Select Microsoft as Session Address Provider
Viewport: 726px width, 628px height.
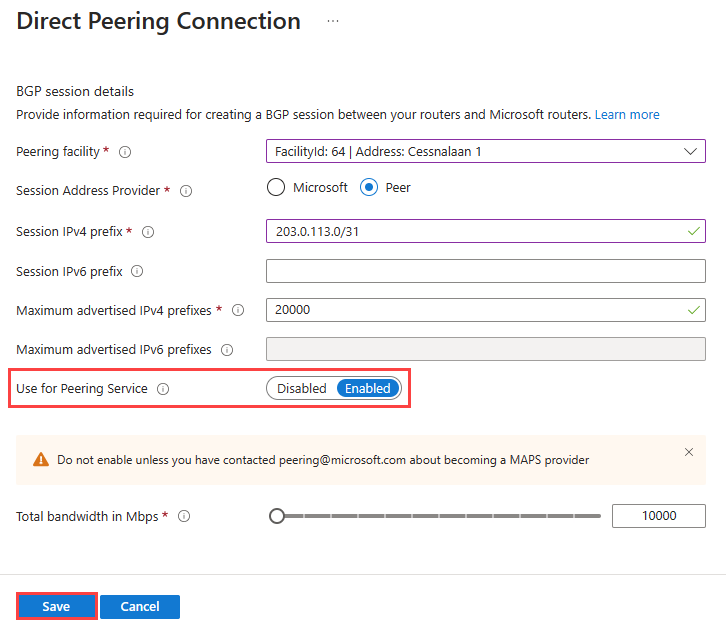(x=276, y=187)
